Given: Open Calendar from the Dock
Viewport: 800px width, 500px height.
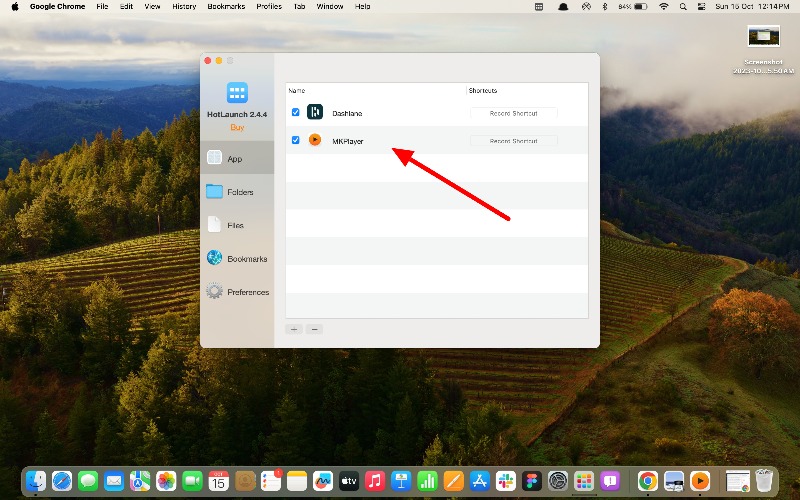Looking at the screenshot, I should 218,481.
